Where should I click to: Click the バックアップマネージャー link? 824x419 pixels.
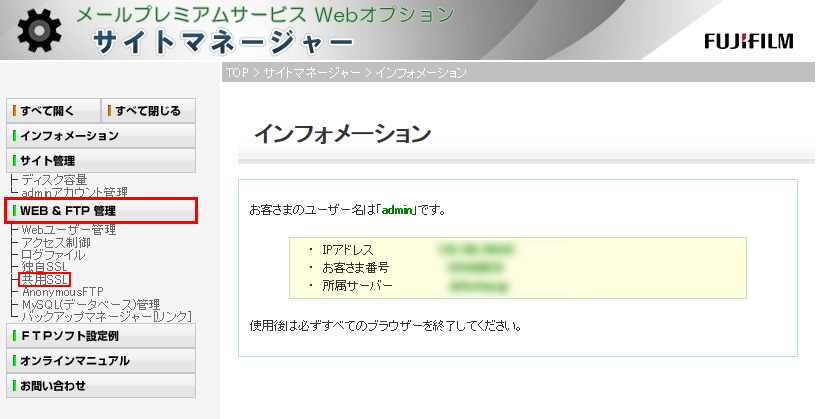pyautogui.click(x=106, y=317)
